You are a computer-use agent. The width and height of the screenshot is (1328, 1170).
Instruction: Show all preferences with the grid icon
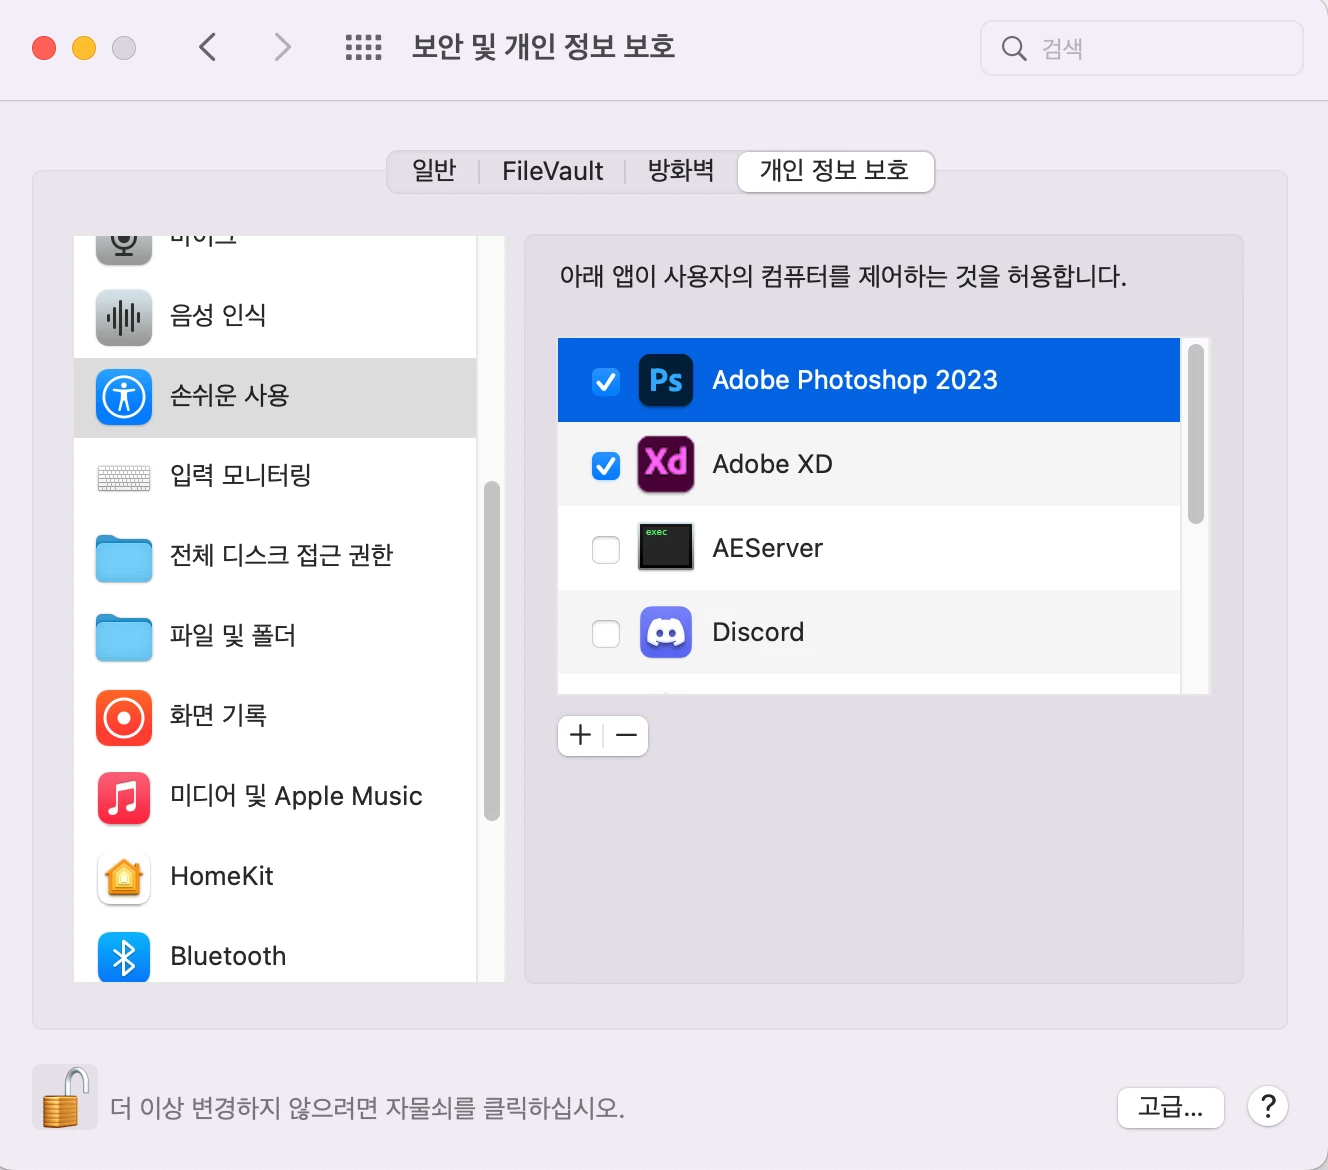tap(364, 47)
